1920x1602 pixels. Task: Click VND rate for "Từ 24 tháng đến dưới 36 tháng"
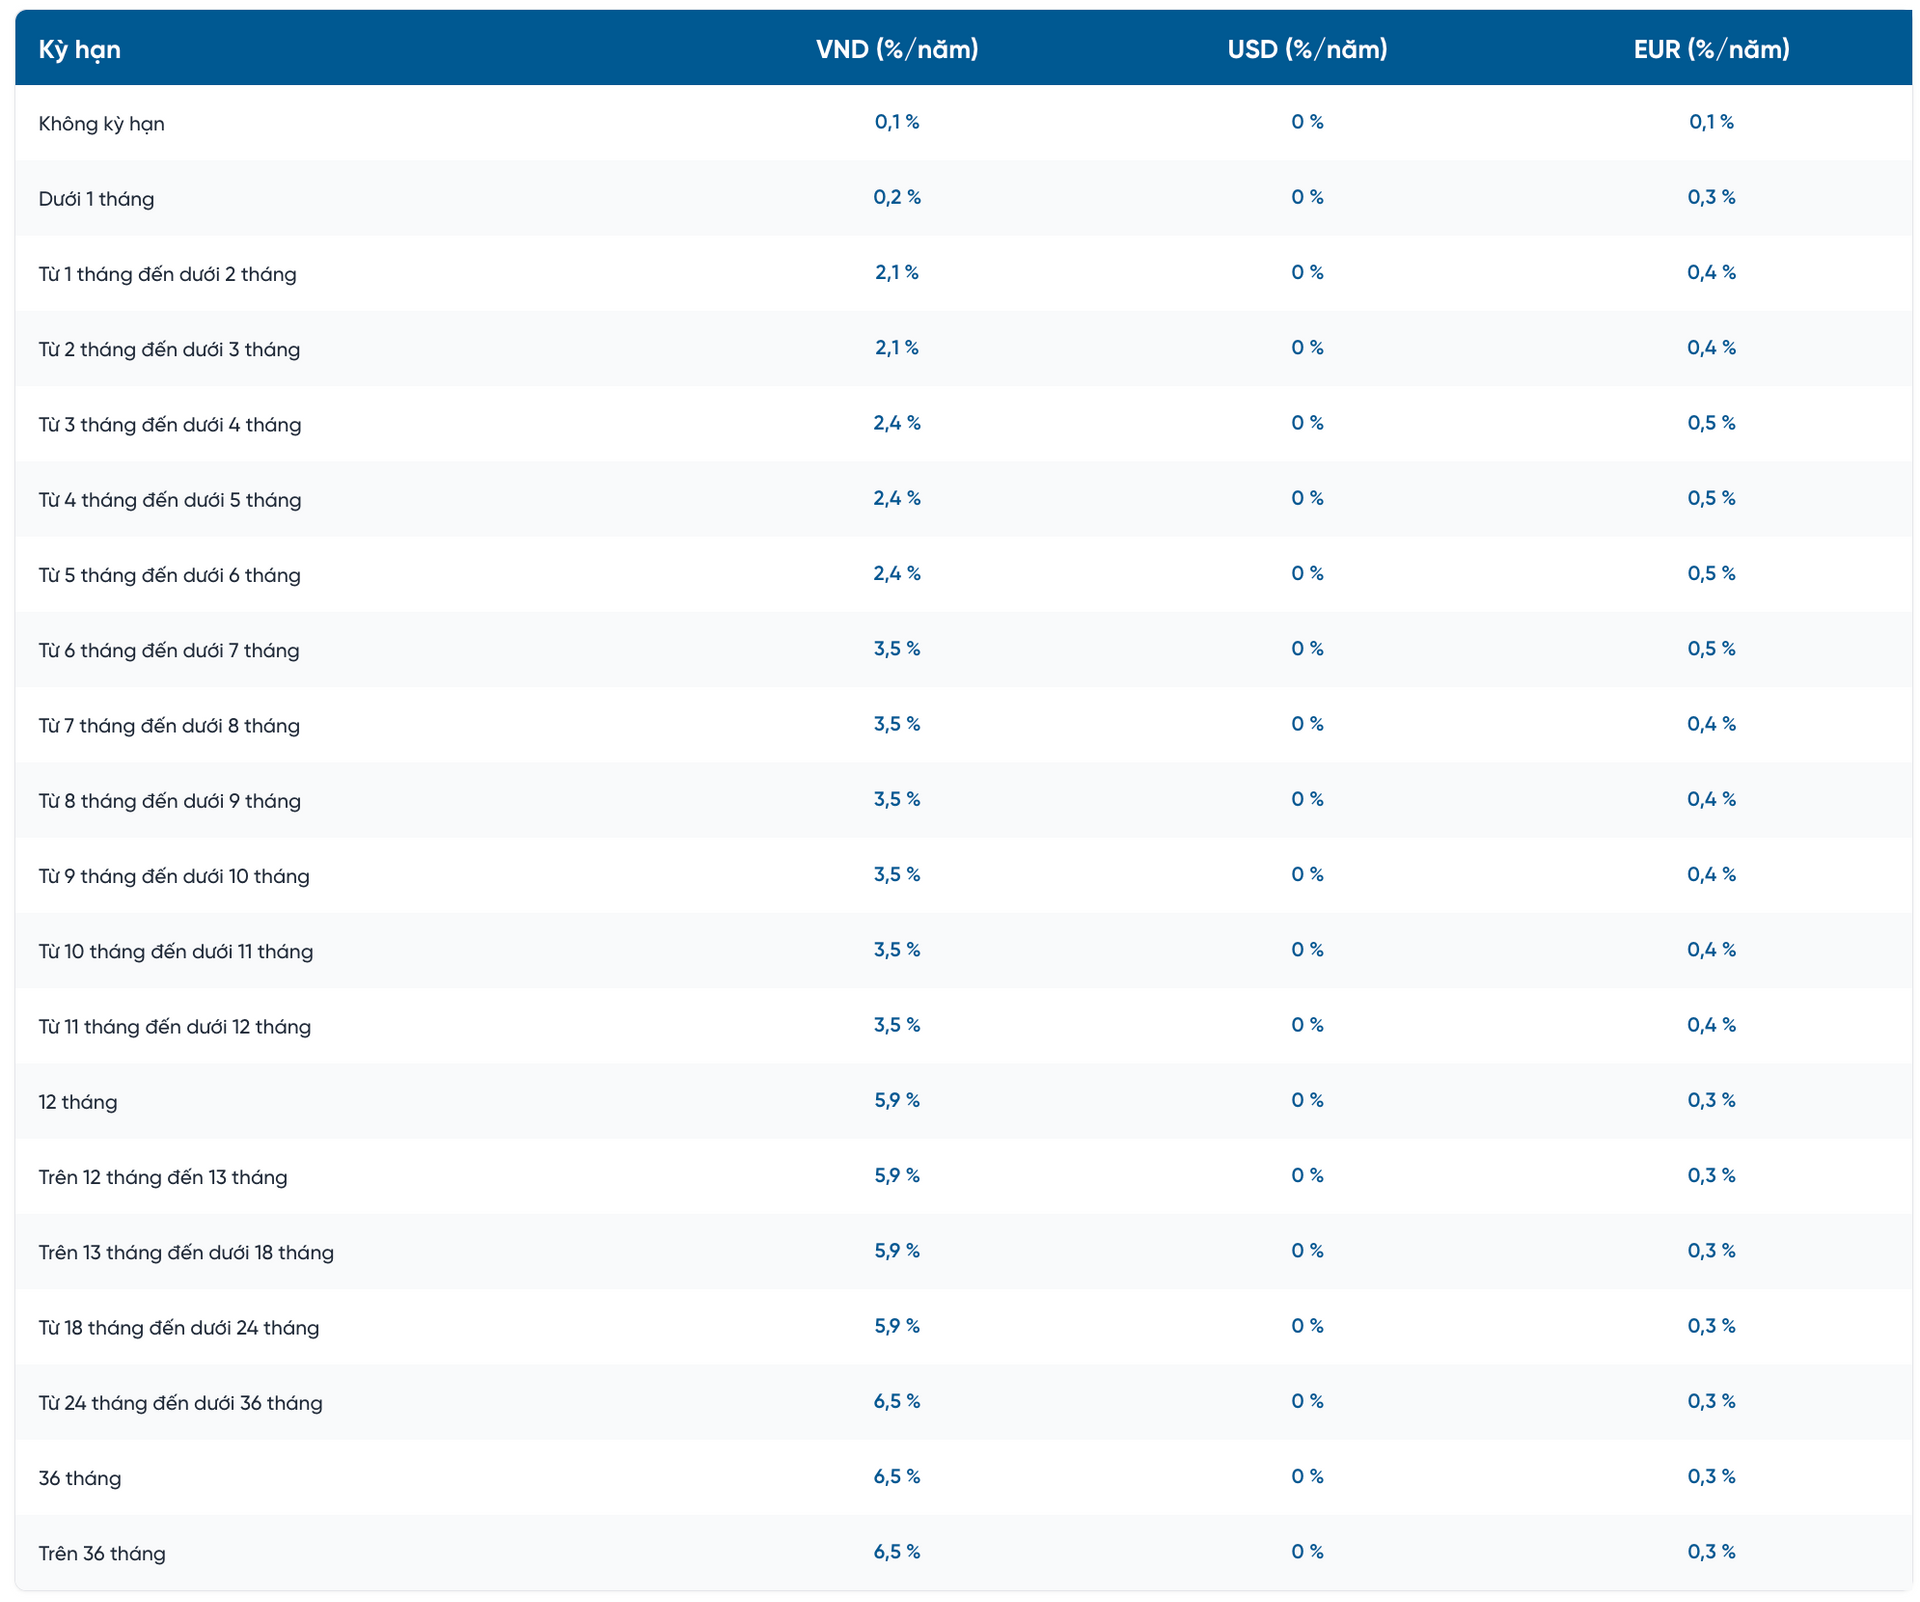[x=897, y=1401]
